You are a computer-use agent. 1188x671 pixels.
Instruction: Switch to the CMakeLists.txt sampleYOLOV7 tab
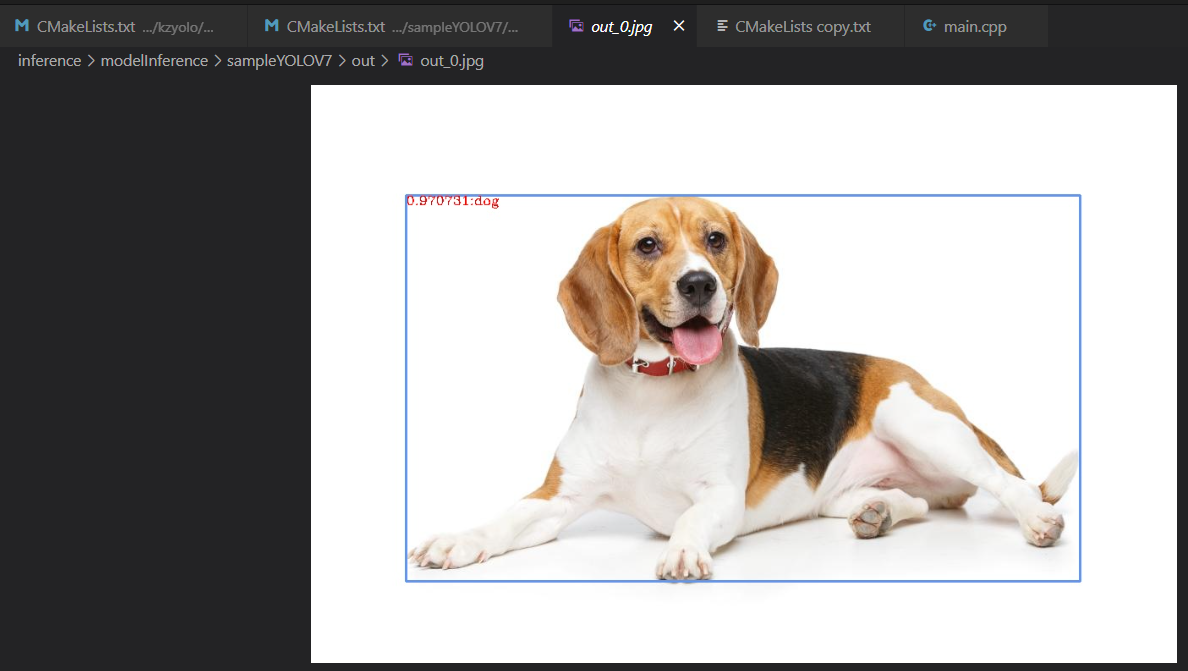tap(399, 27)
